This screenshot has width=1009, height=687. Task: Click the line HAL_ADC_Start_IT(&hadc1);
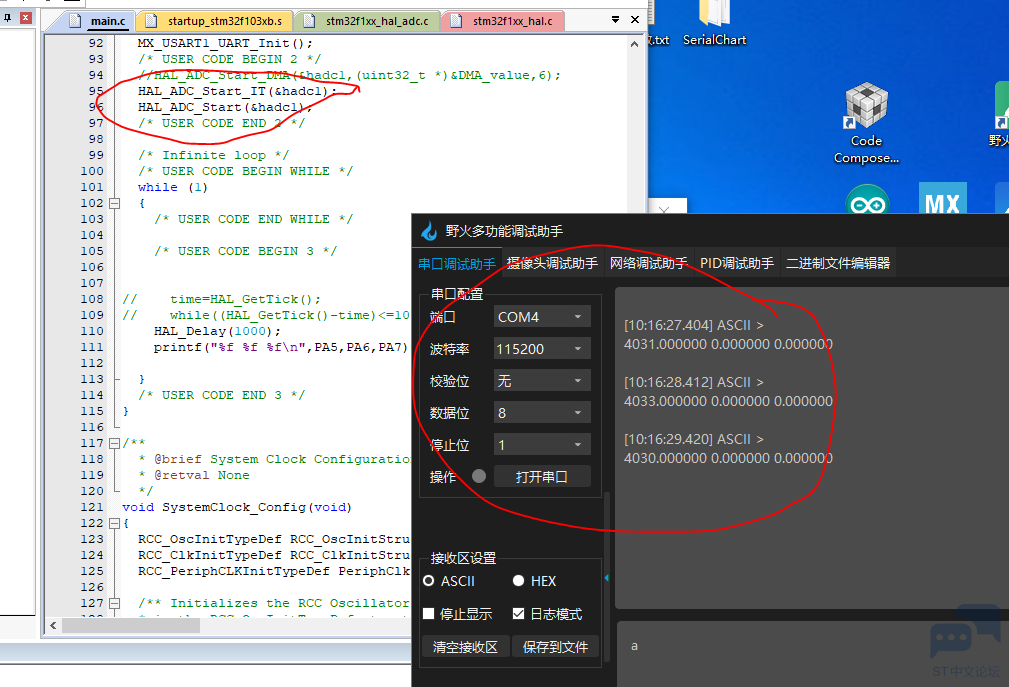(x=237, y=91)
